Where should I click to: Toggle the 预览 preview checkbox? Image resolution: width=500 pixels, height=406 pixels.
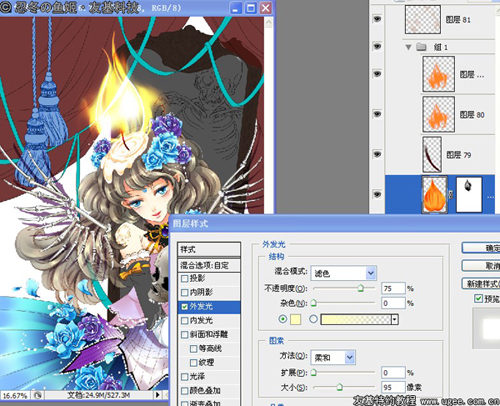(478, 298)
